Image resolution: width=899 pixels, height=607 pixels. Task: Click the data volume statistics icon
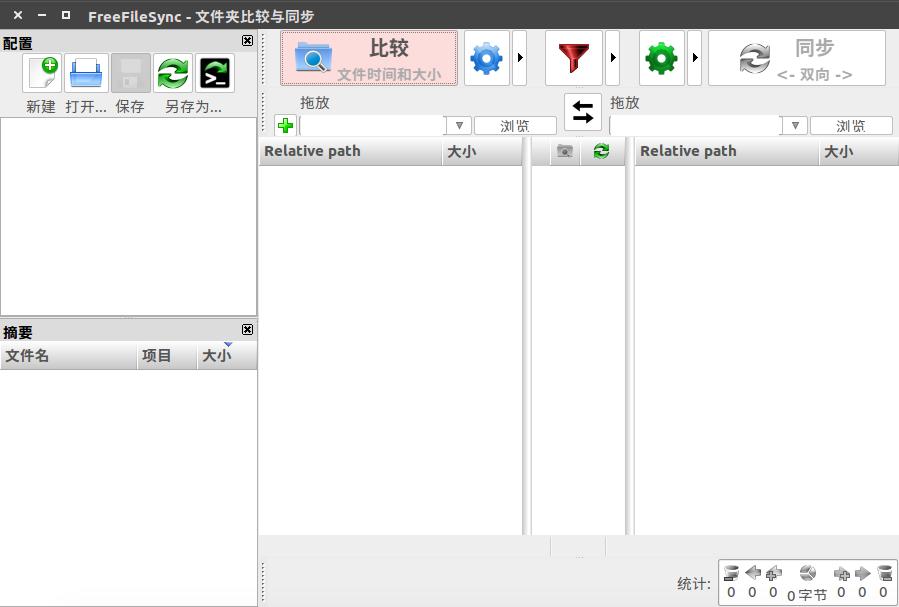(807, 573)
